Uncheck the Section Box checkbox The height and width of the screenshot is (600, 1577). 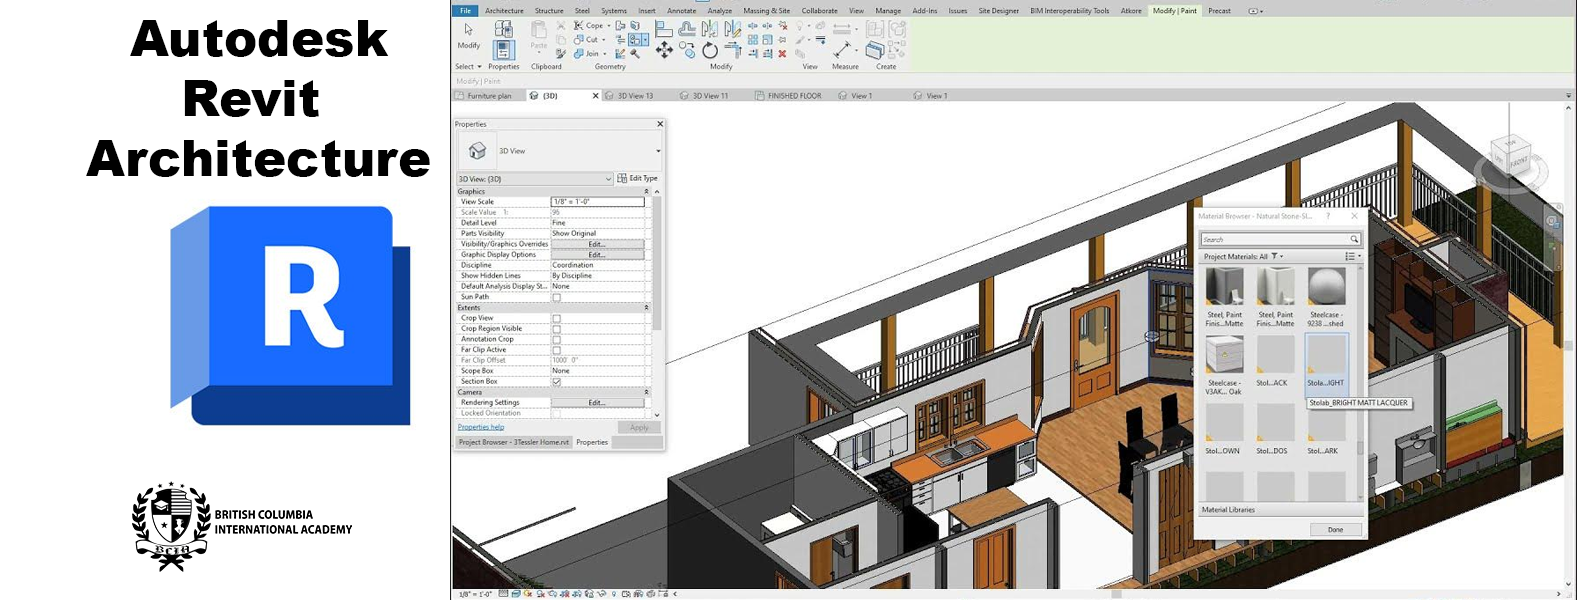pyautogui.click(x=557, y=381)
